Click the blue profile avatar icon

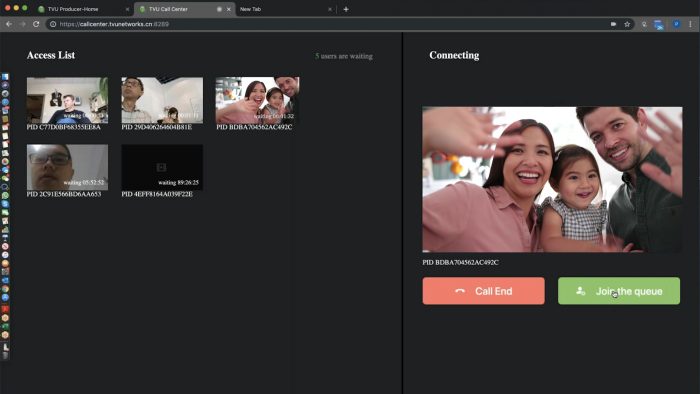pos(676,24)
